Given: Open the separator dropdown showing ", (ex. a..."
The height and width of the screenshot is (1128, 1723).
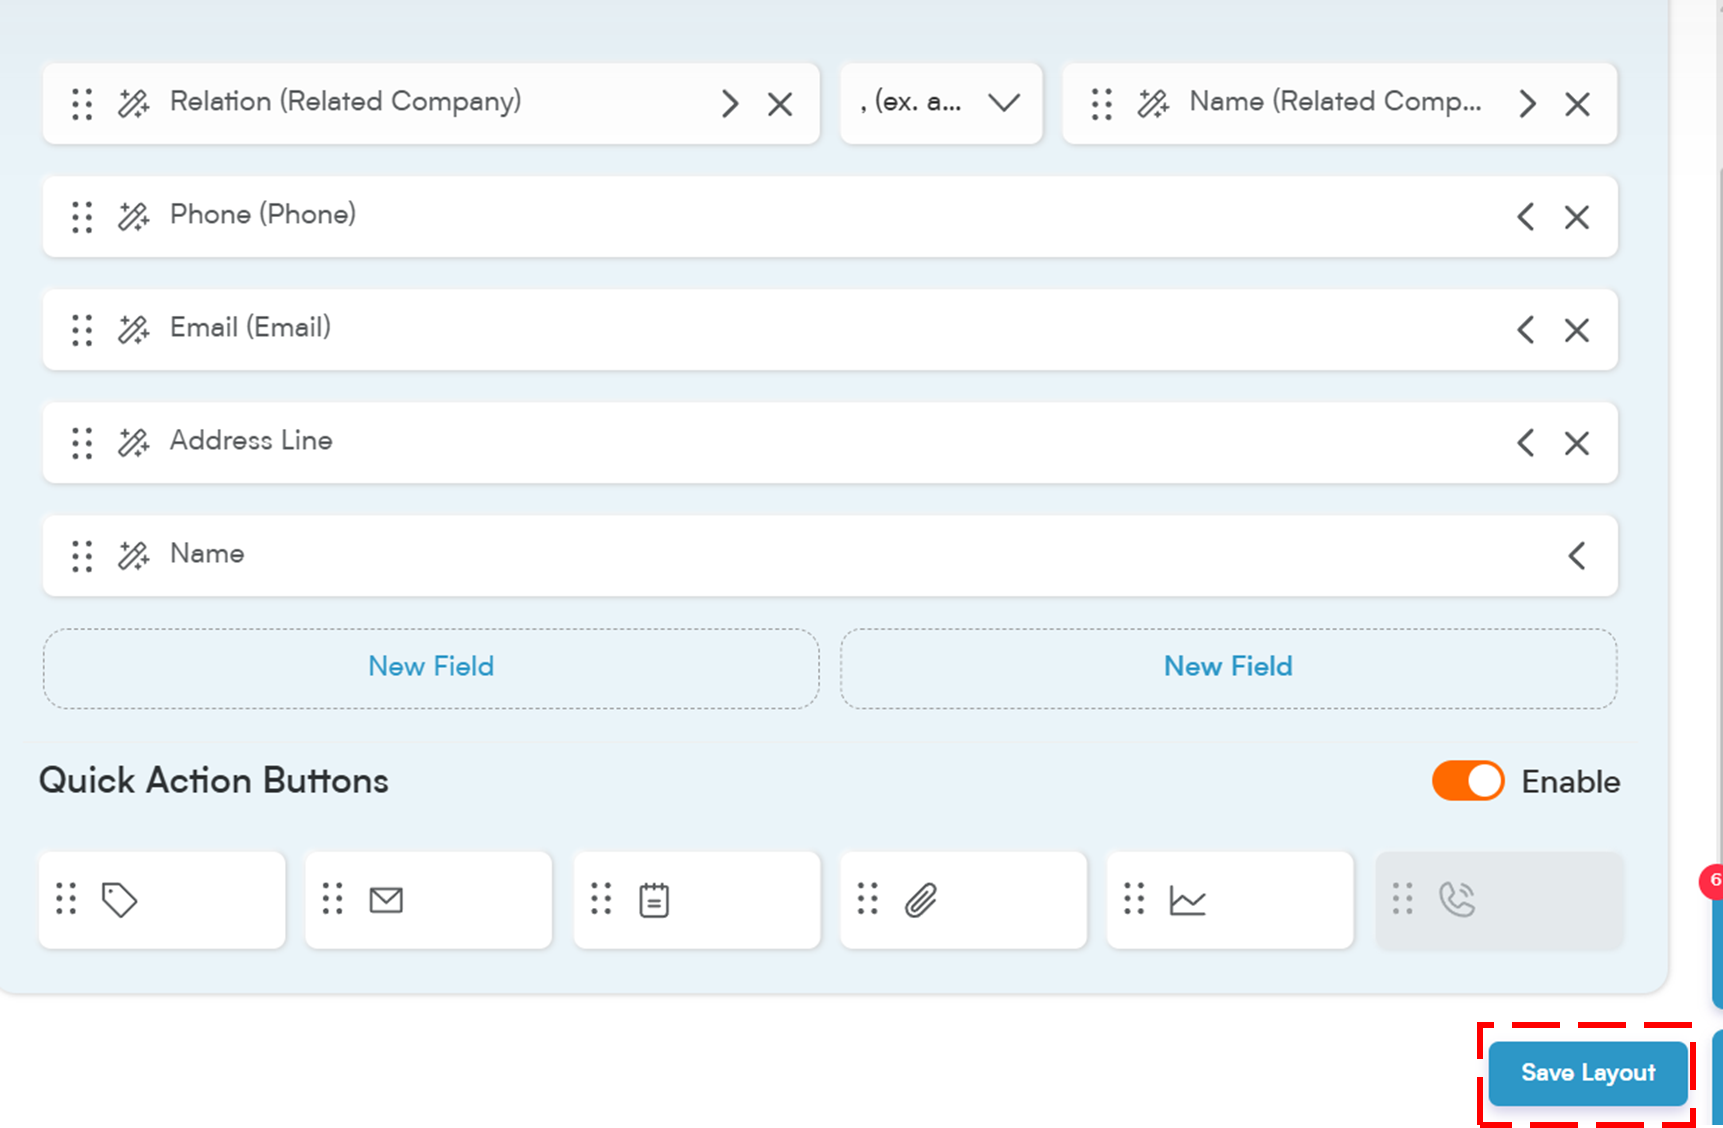Looking at the screenshot, I should click(941, 103).
